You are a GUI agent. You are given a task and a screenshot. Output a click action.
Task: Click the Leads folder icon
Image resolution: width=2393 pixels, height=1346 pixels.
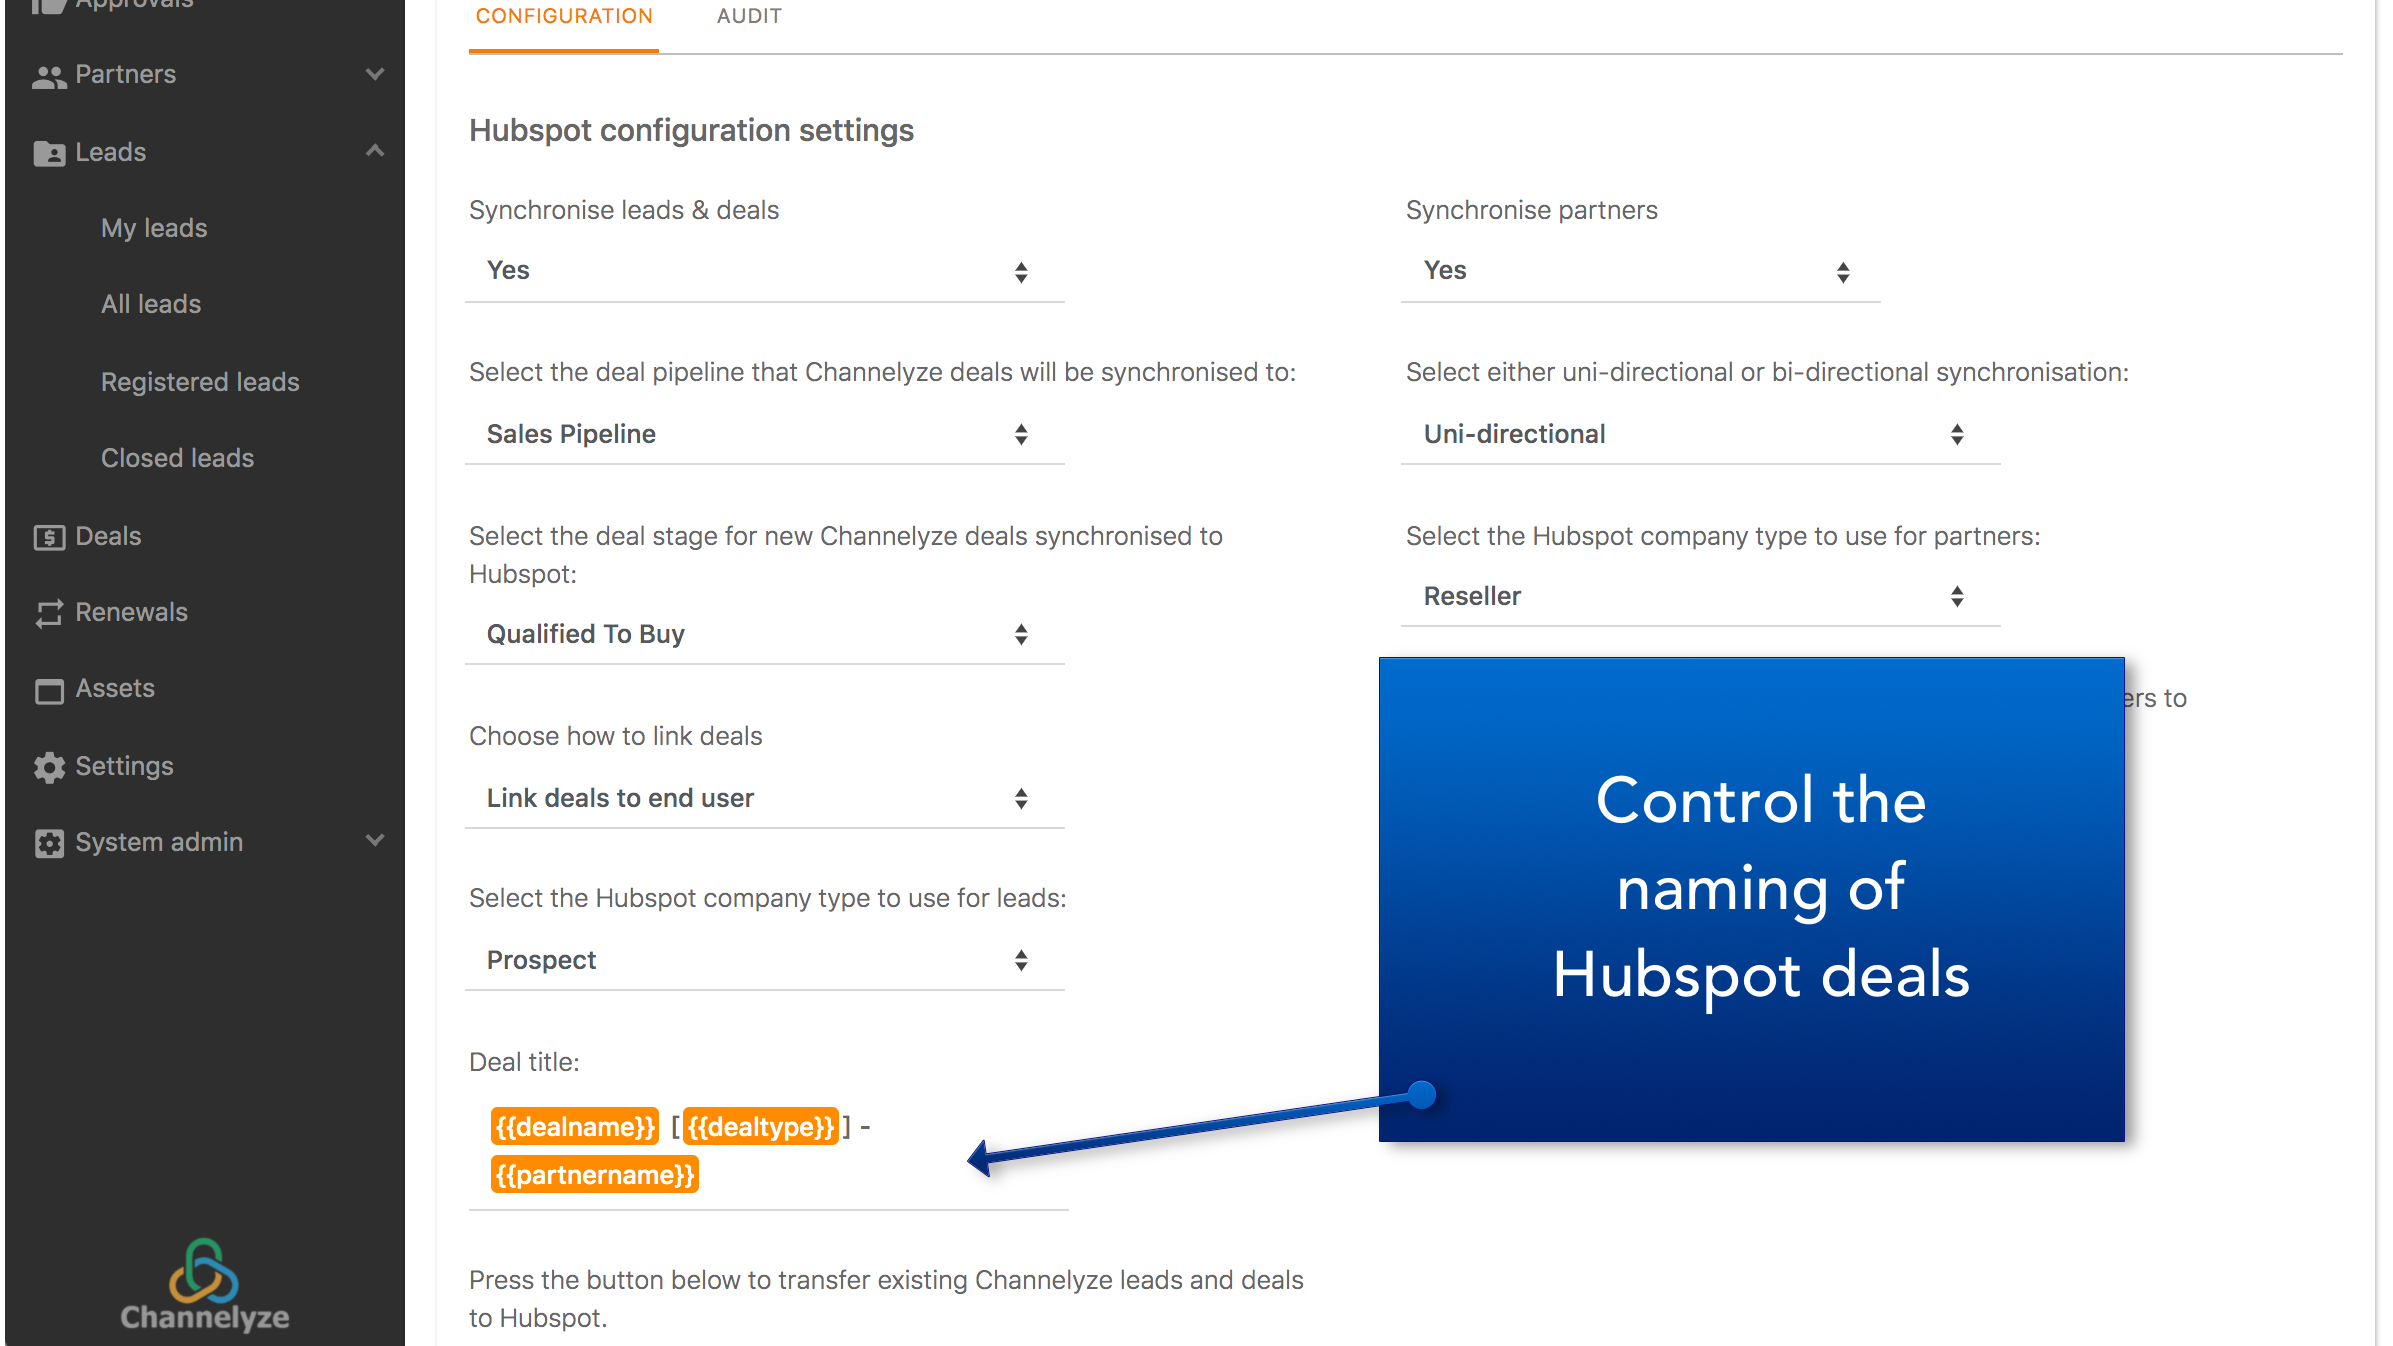coord(49,153)
